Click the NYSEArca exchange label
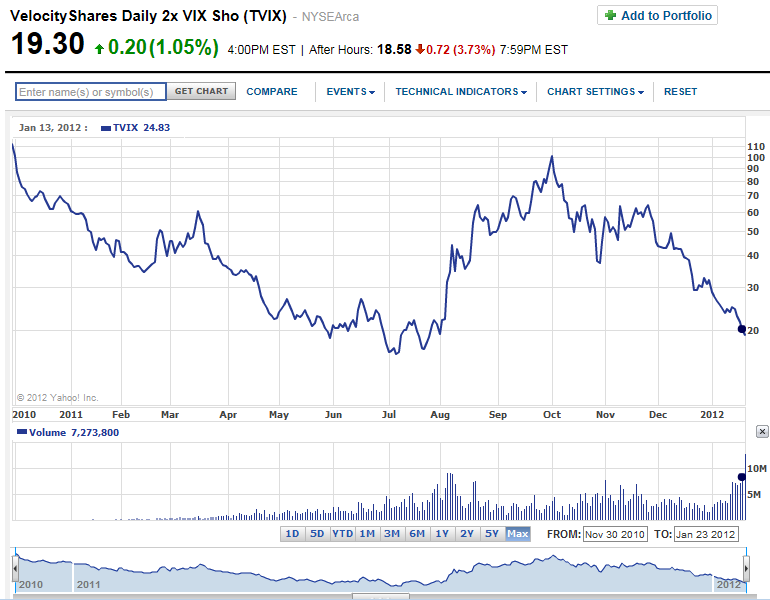The image size is (770, 600). coord(330,17)
